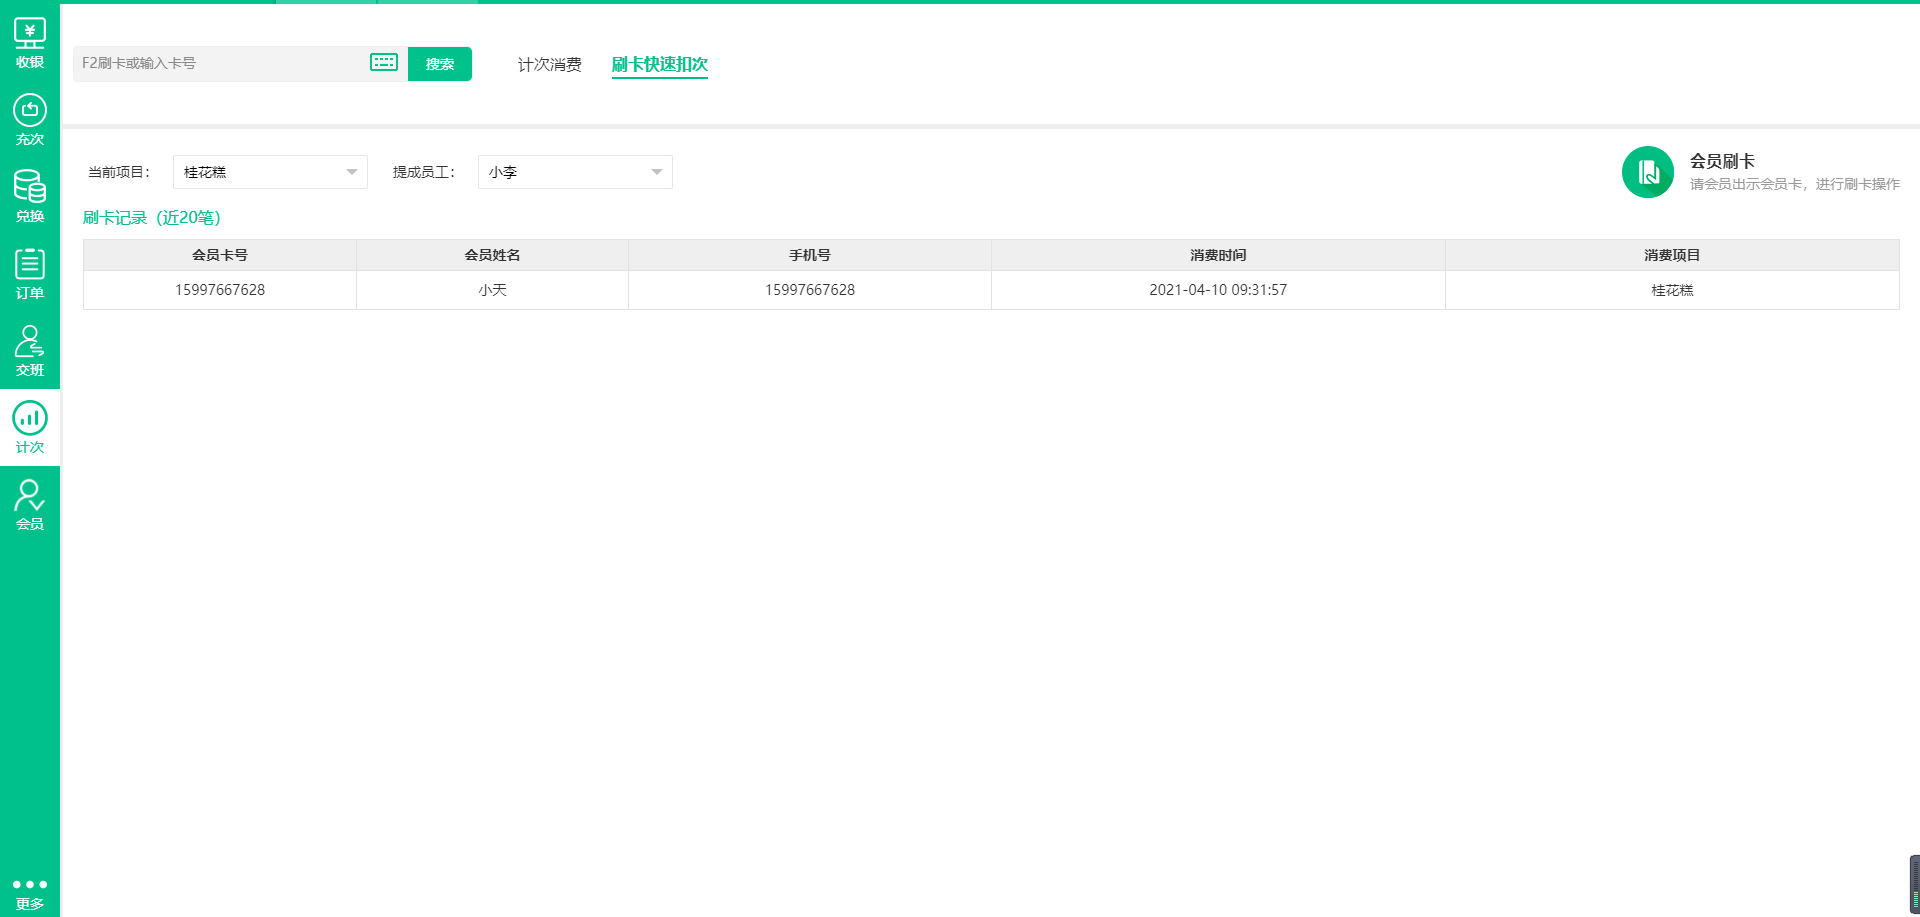Viewport: 1920px width, 917px height.
Task: Open the 收银 cashier sidebar icon
Action: click(30, 43)
